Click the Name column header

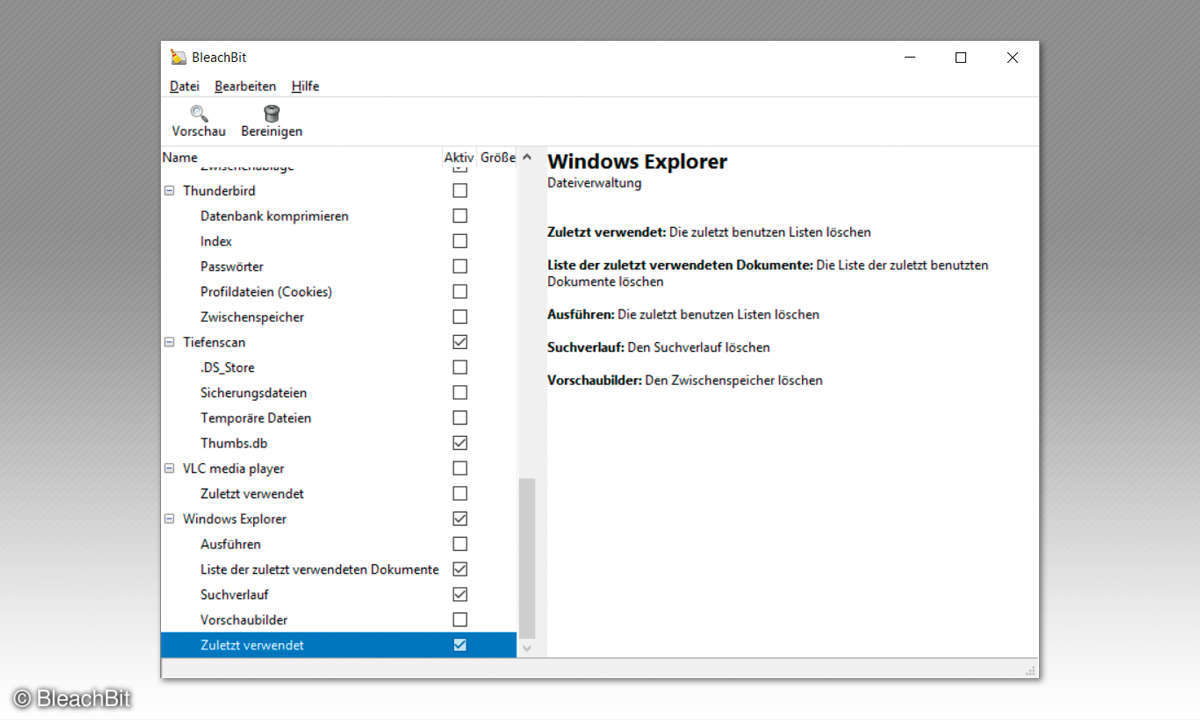[301, 157]
